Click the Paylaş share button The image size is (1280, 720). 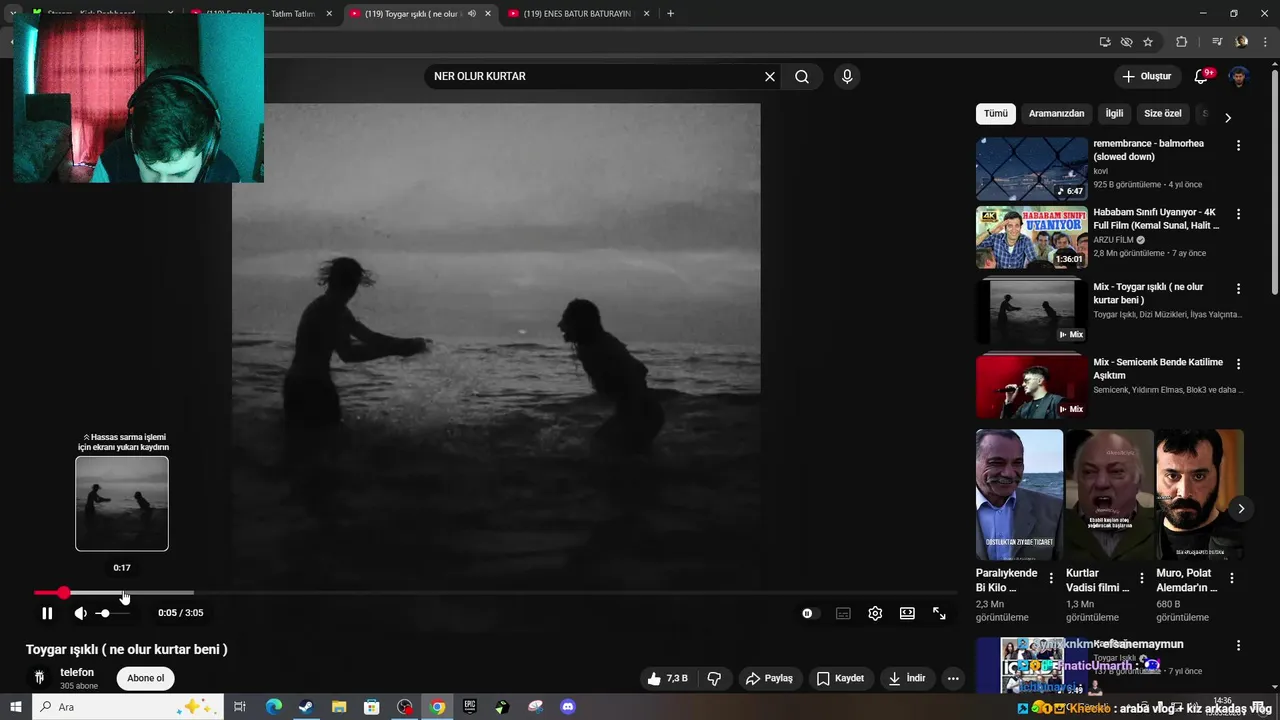click(769, 678)
